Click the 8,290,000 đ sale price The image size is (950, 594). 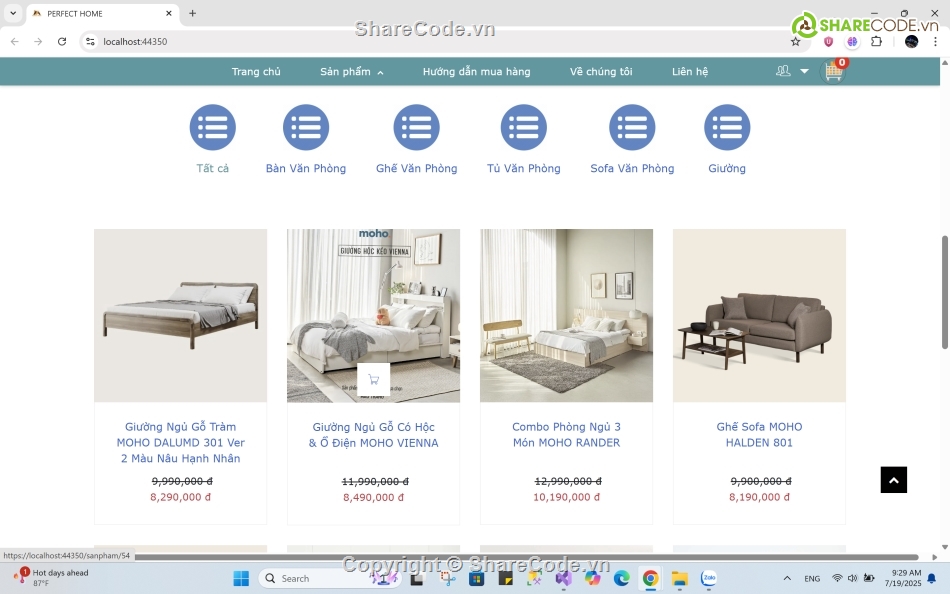click(x=181, y=497)
